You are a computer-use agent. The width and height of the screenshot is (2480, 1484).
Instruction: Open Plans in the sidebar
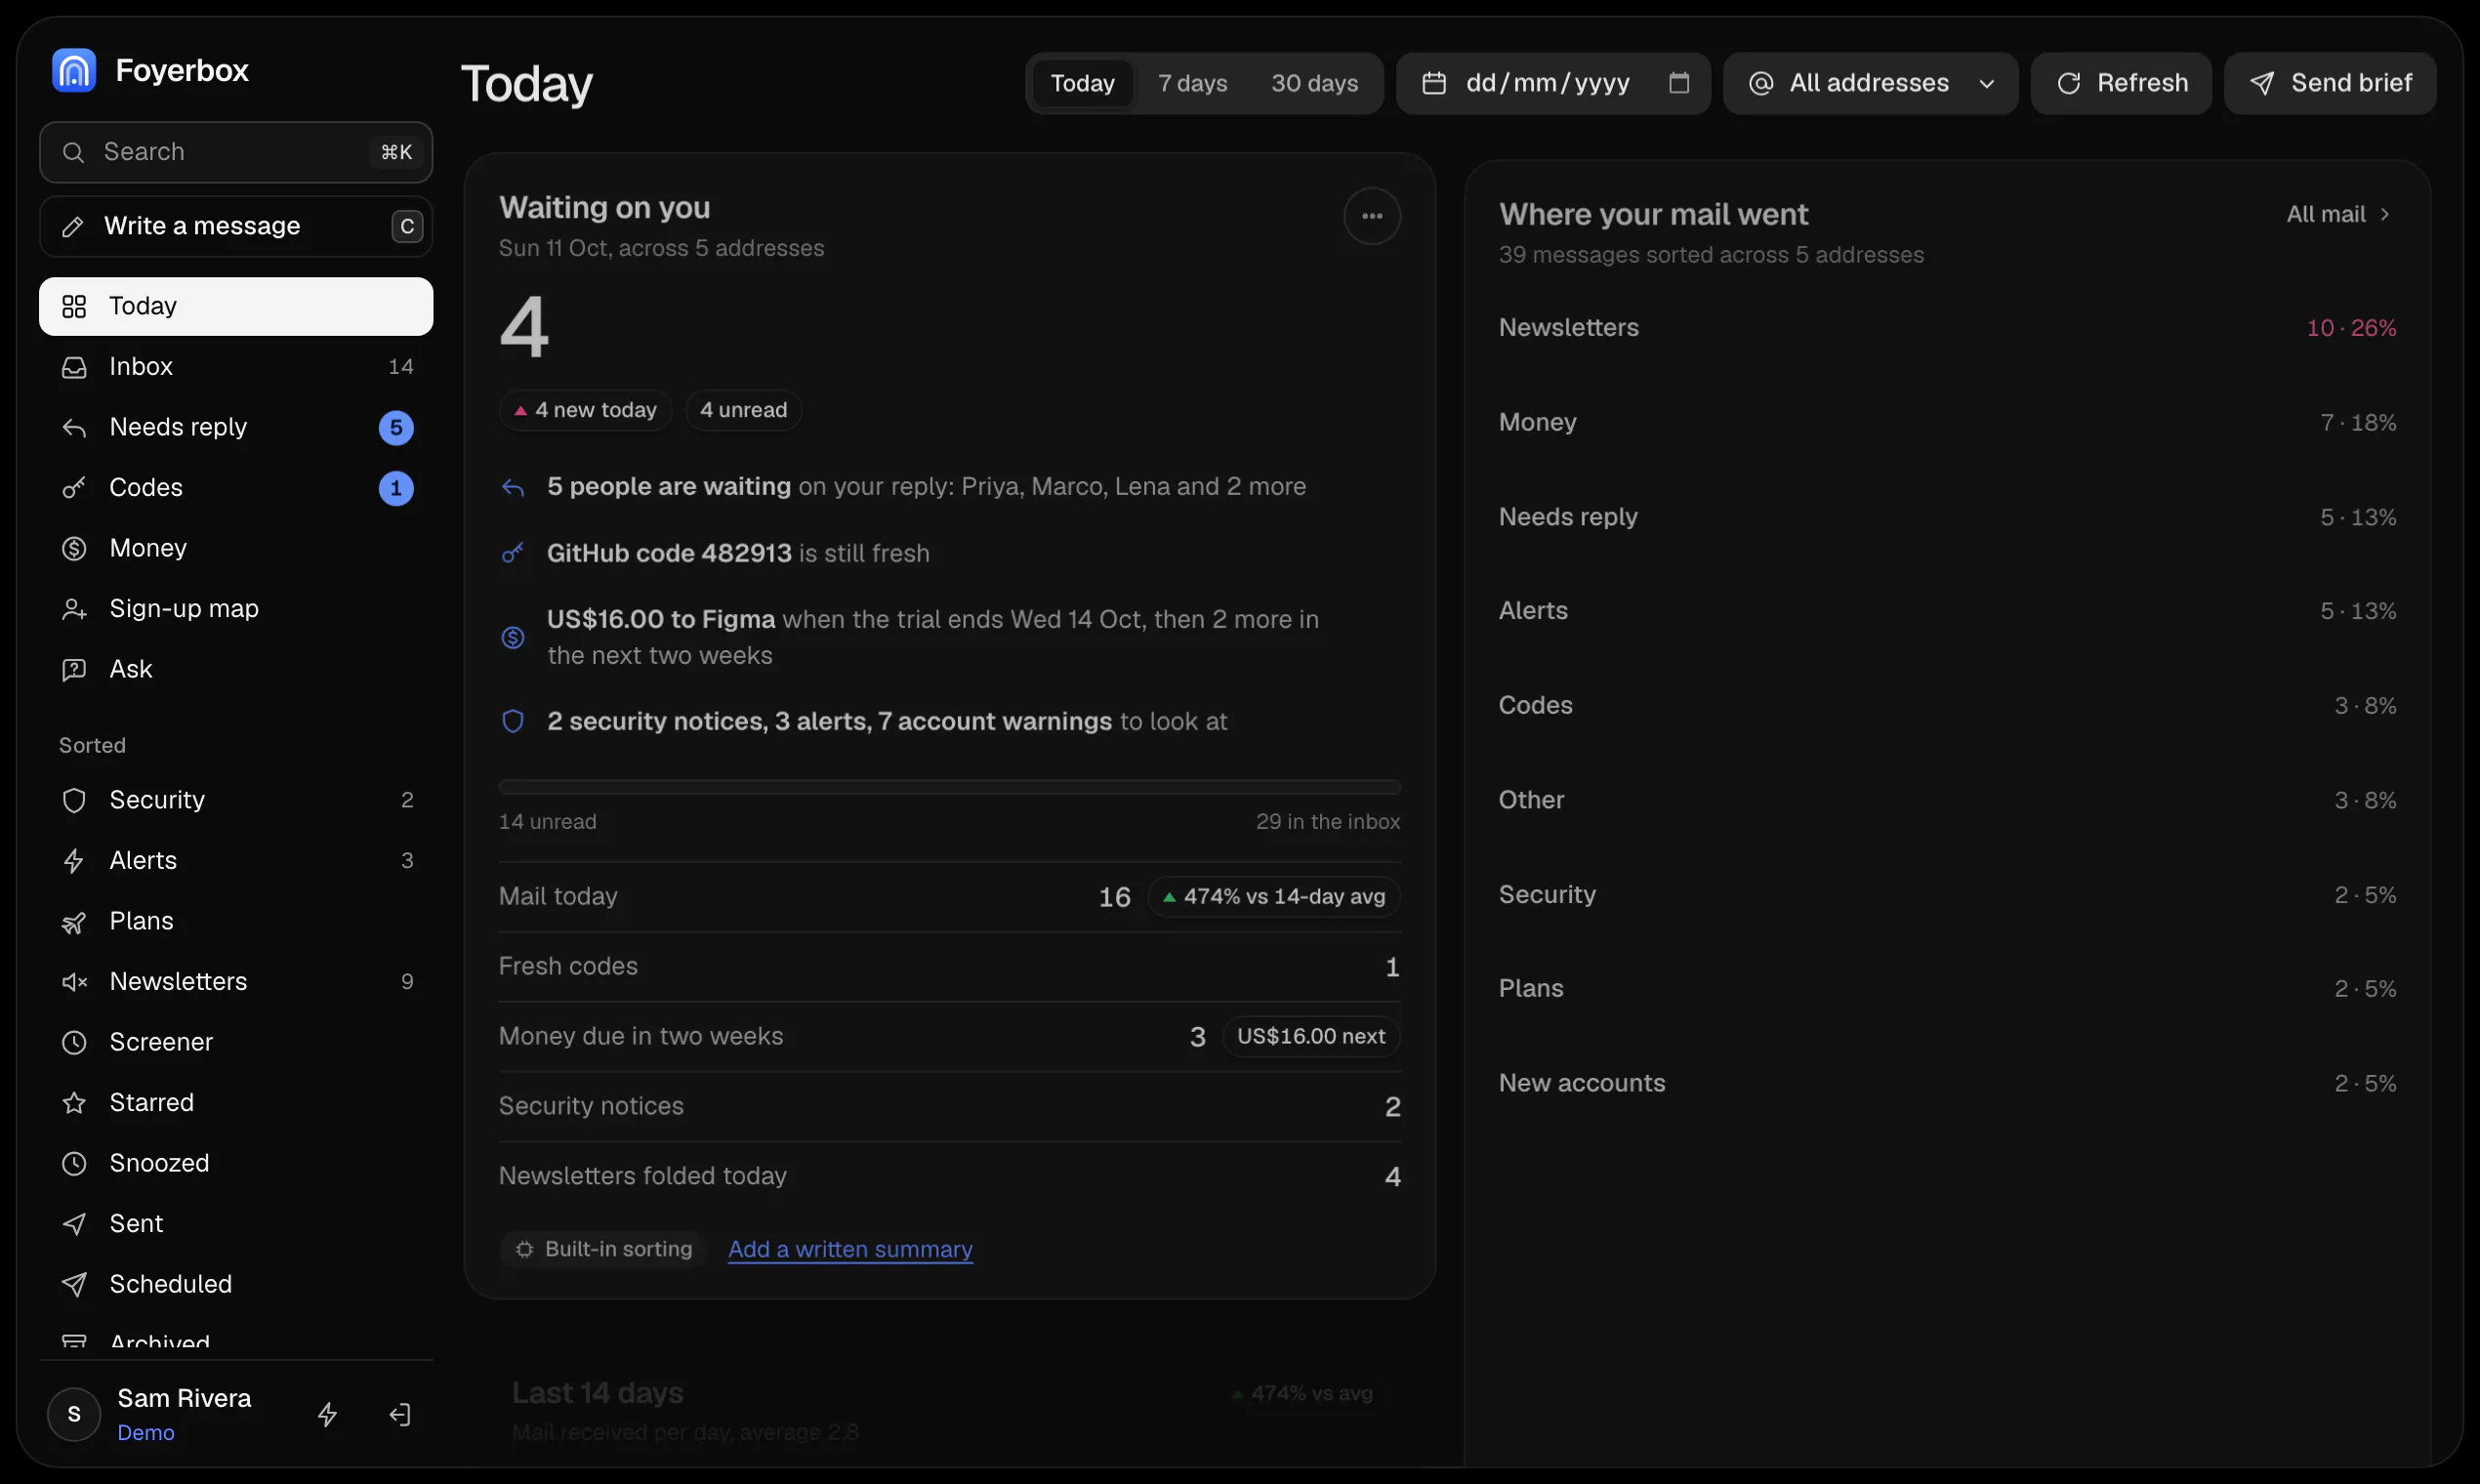[236, 921]
